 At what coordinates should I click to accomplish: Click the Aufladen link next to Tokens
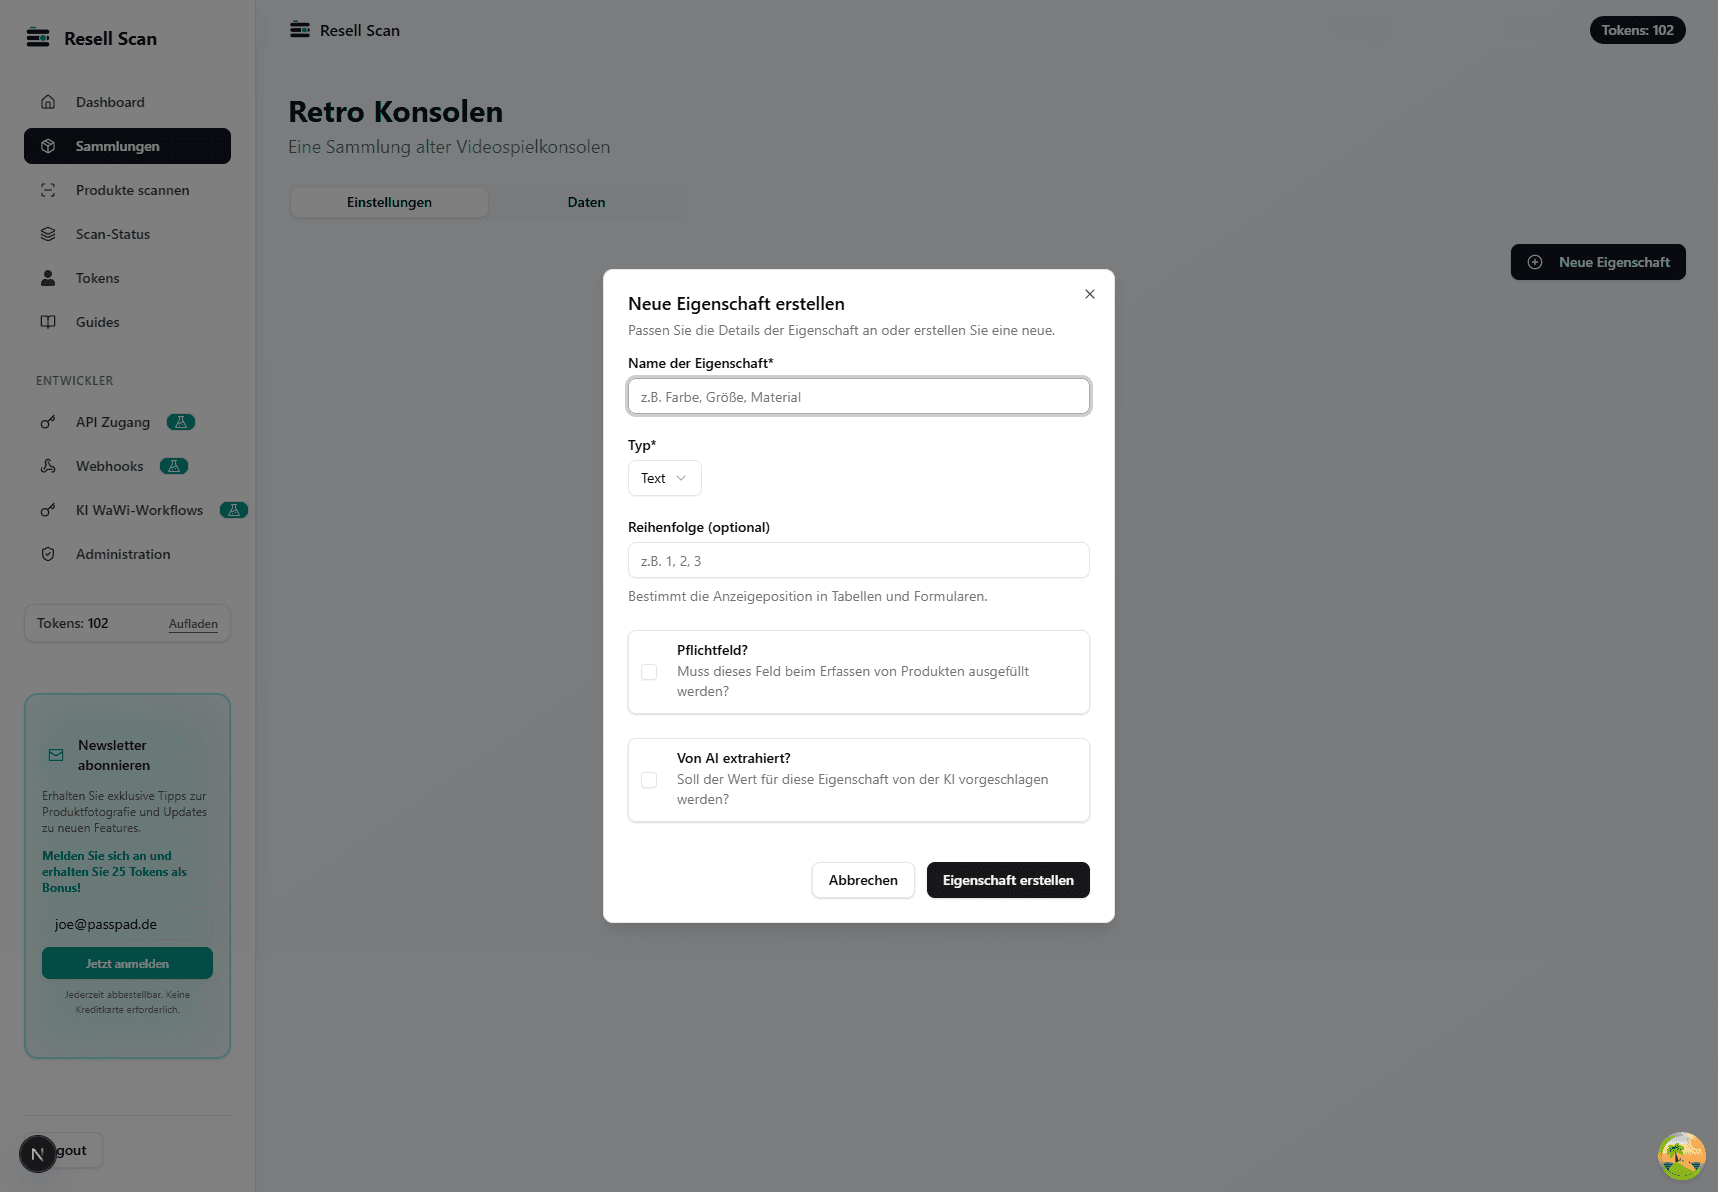(193, 624)
